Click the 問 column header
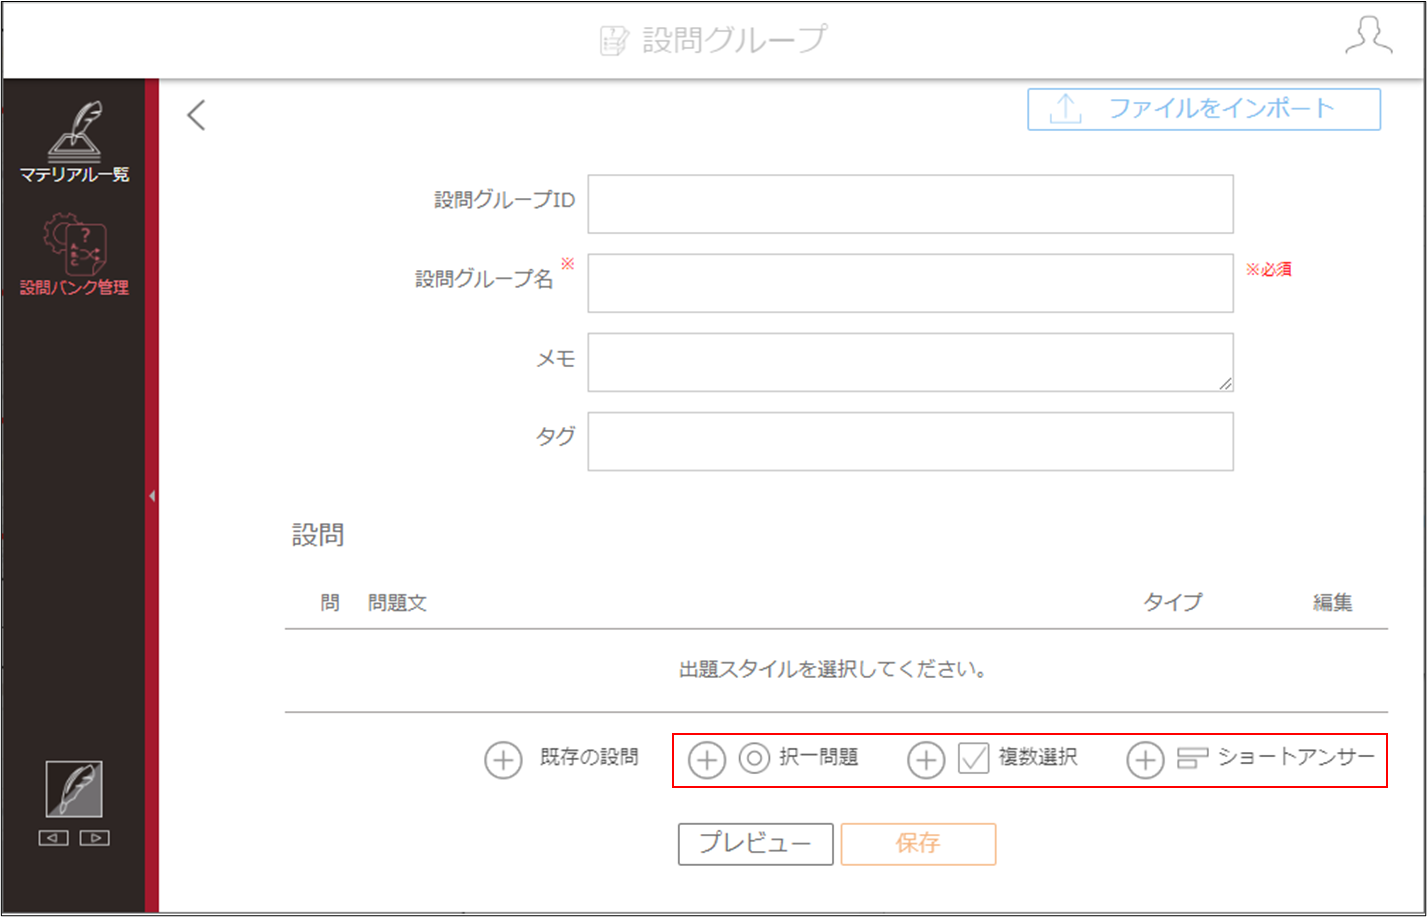 pos(330,603)
